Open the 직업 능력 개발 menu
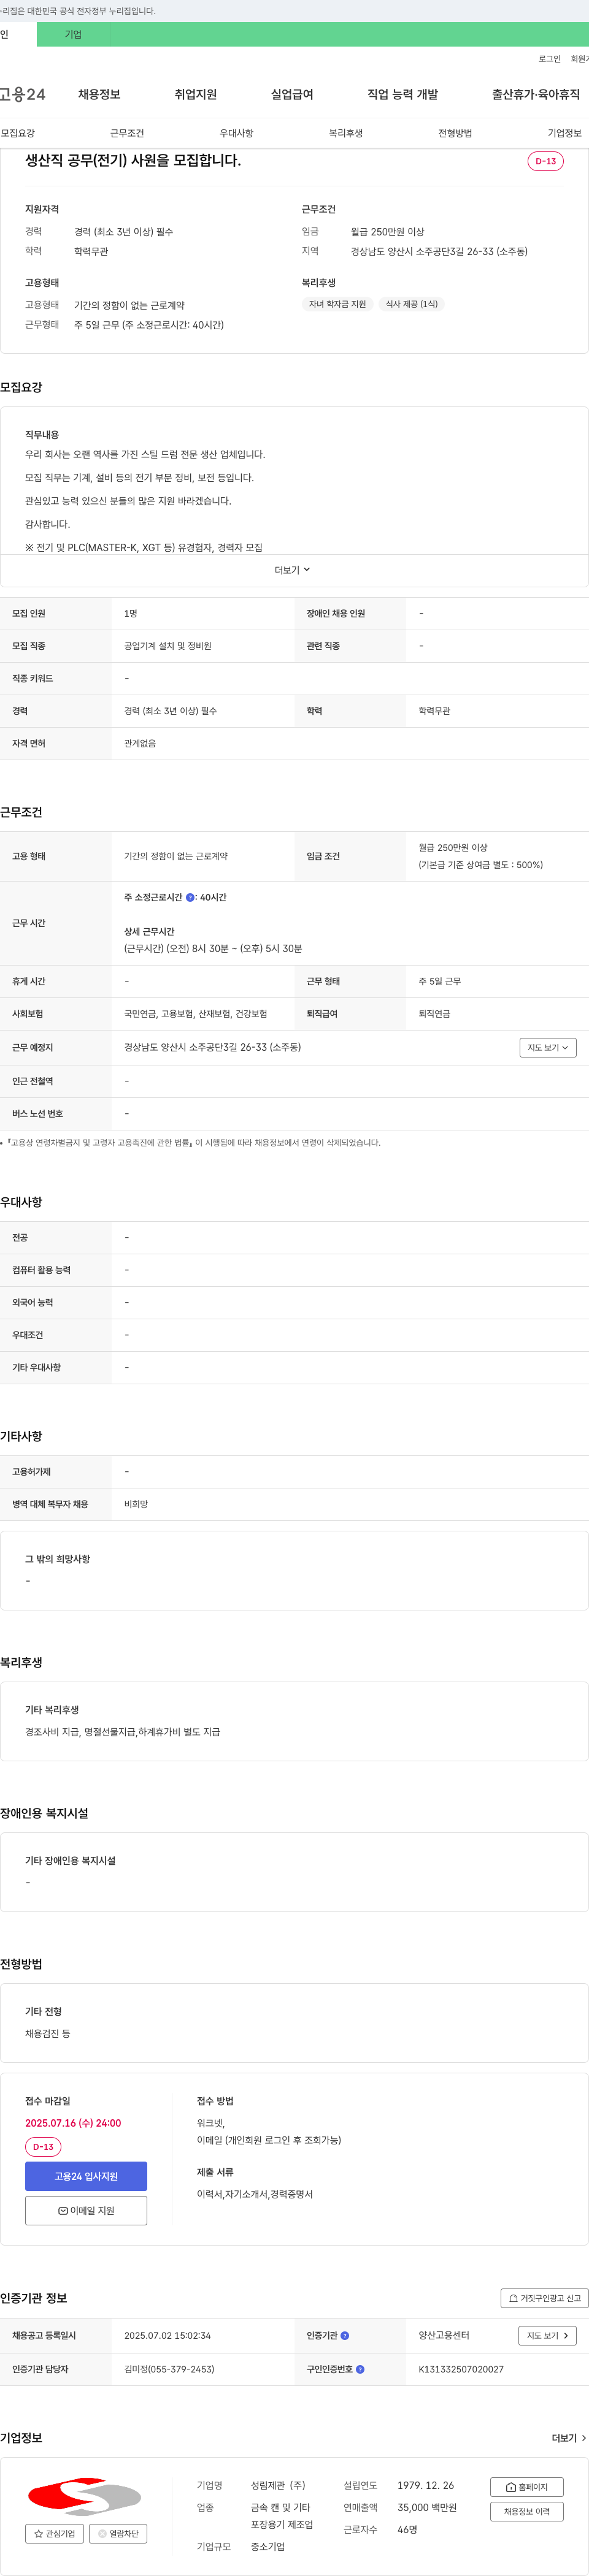 point(402,94)
